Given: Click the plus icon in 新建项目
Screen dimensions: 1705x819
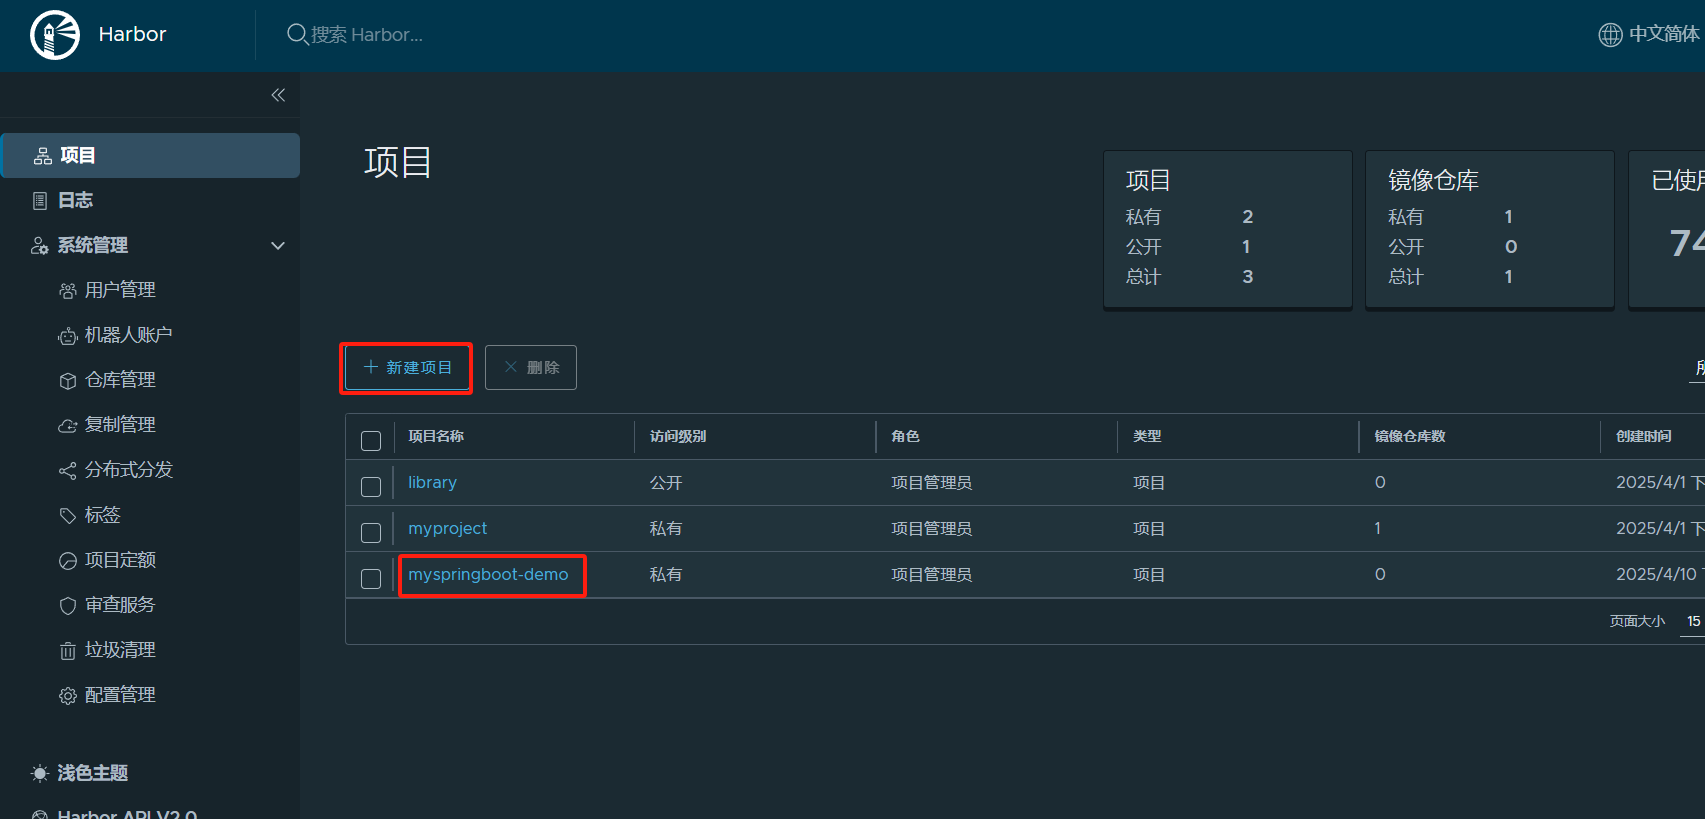Looking at the screenshot, I should (x=371, y=367).
